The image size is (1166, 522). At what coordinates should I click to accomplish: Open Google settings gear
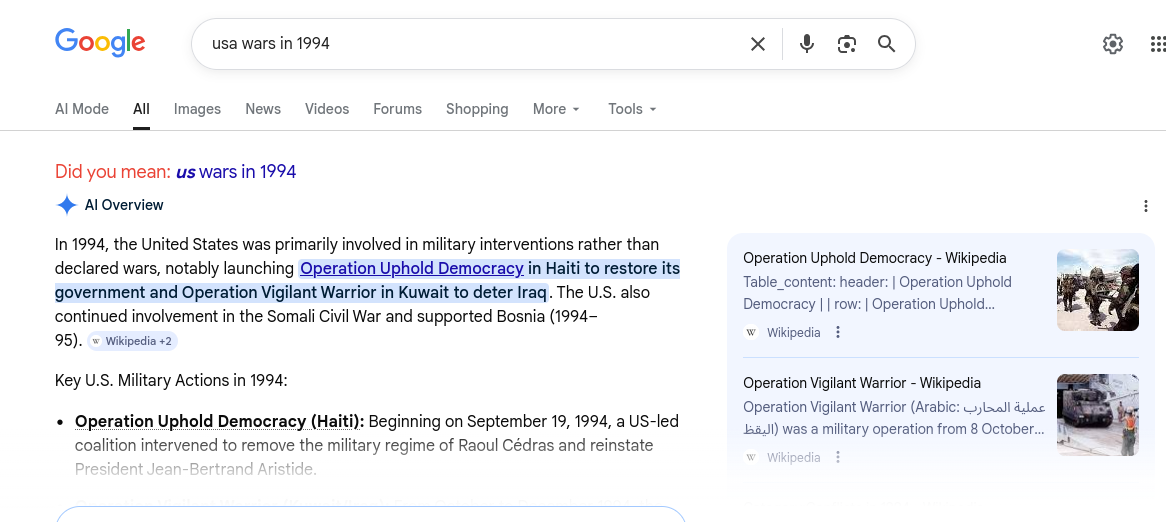[x=1113, y=44]
